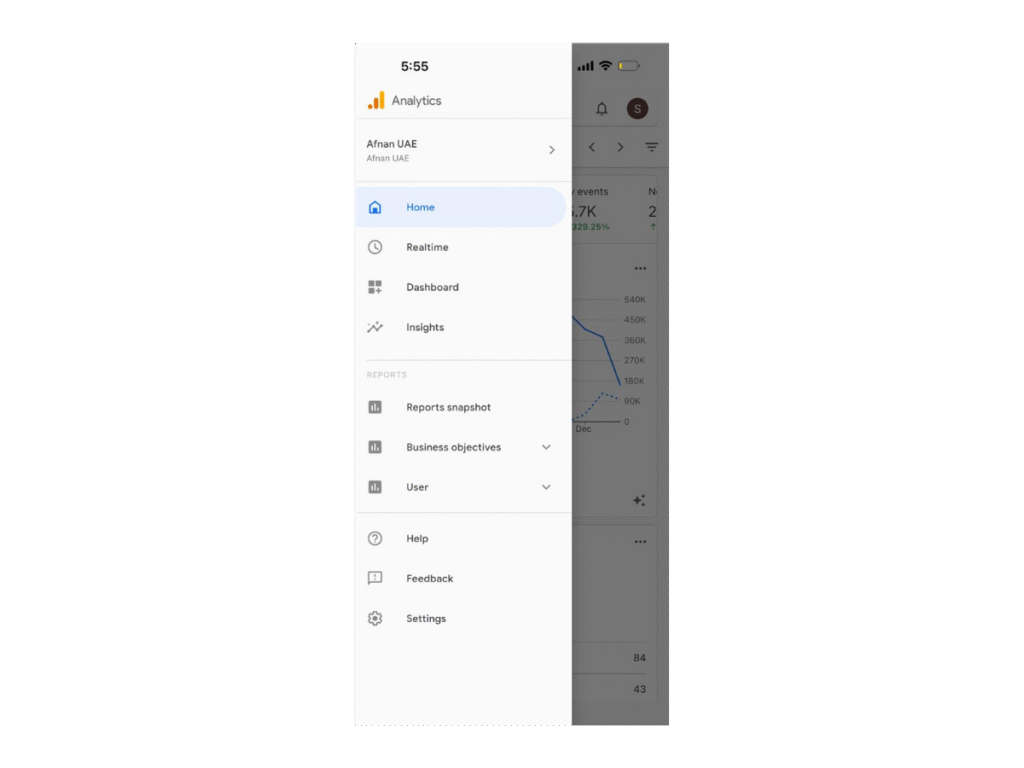This screenshot has height=768, width=1024.
Task: Click the Insights sparkle icon on chart card
Action: tap(639, 500)
